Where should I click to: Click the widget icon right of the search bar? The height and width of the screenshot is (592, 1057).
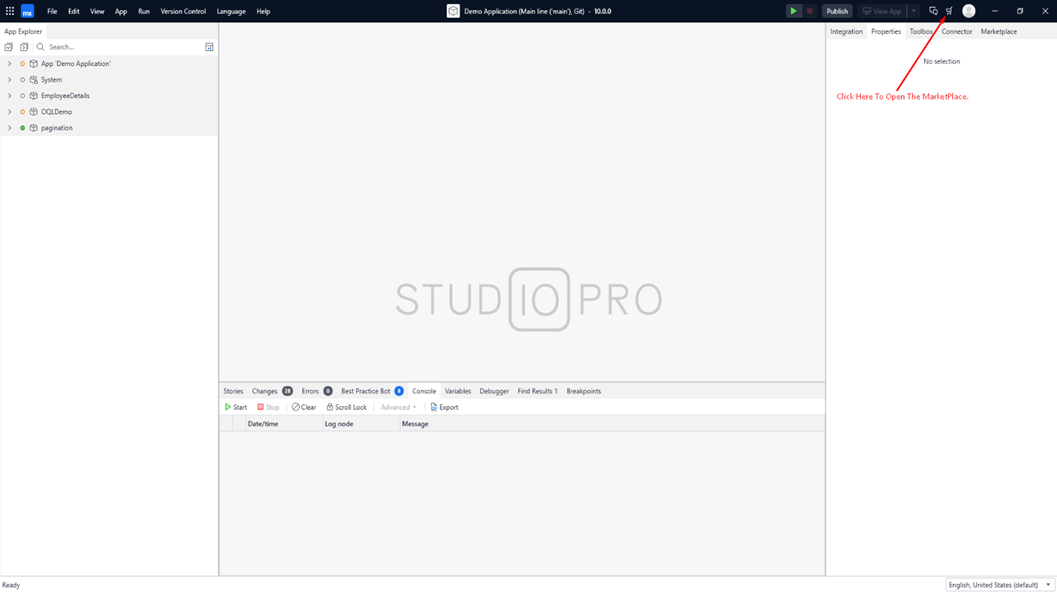pos(209,46)
